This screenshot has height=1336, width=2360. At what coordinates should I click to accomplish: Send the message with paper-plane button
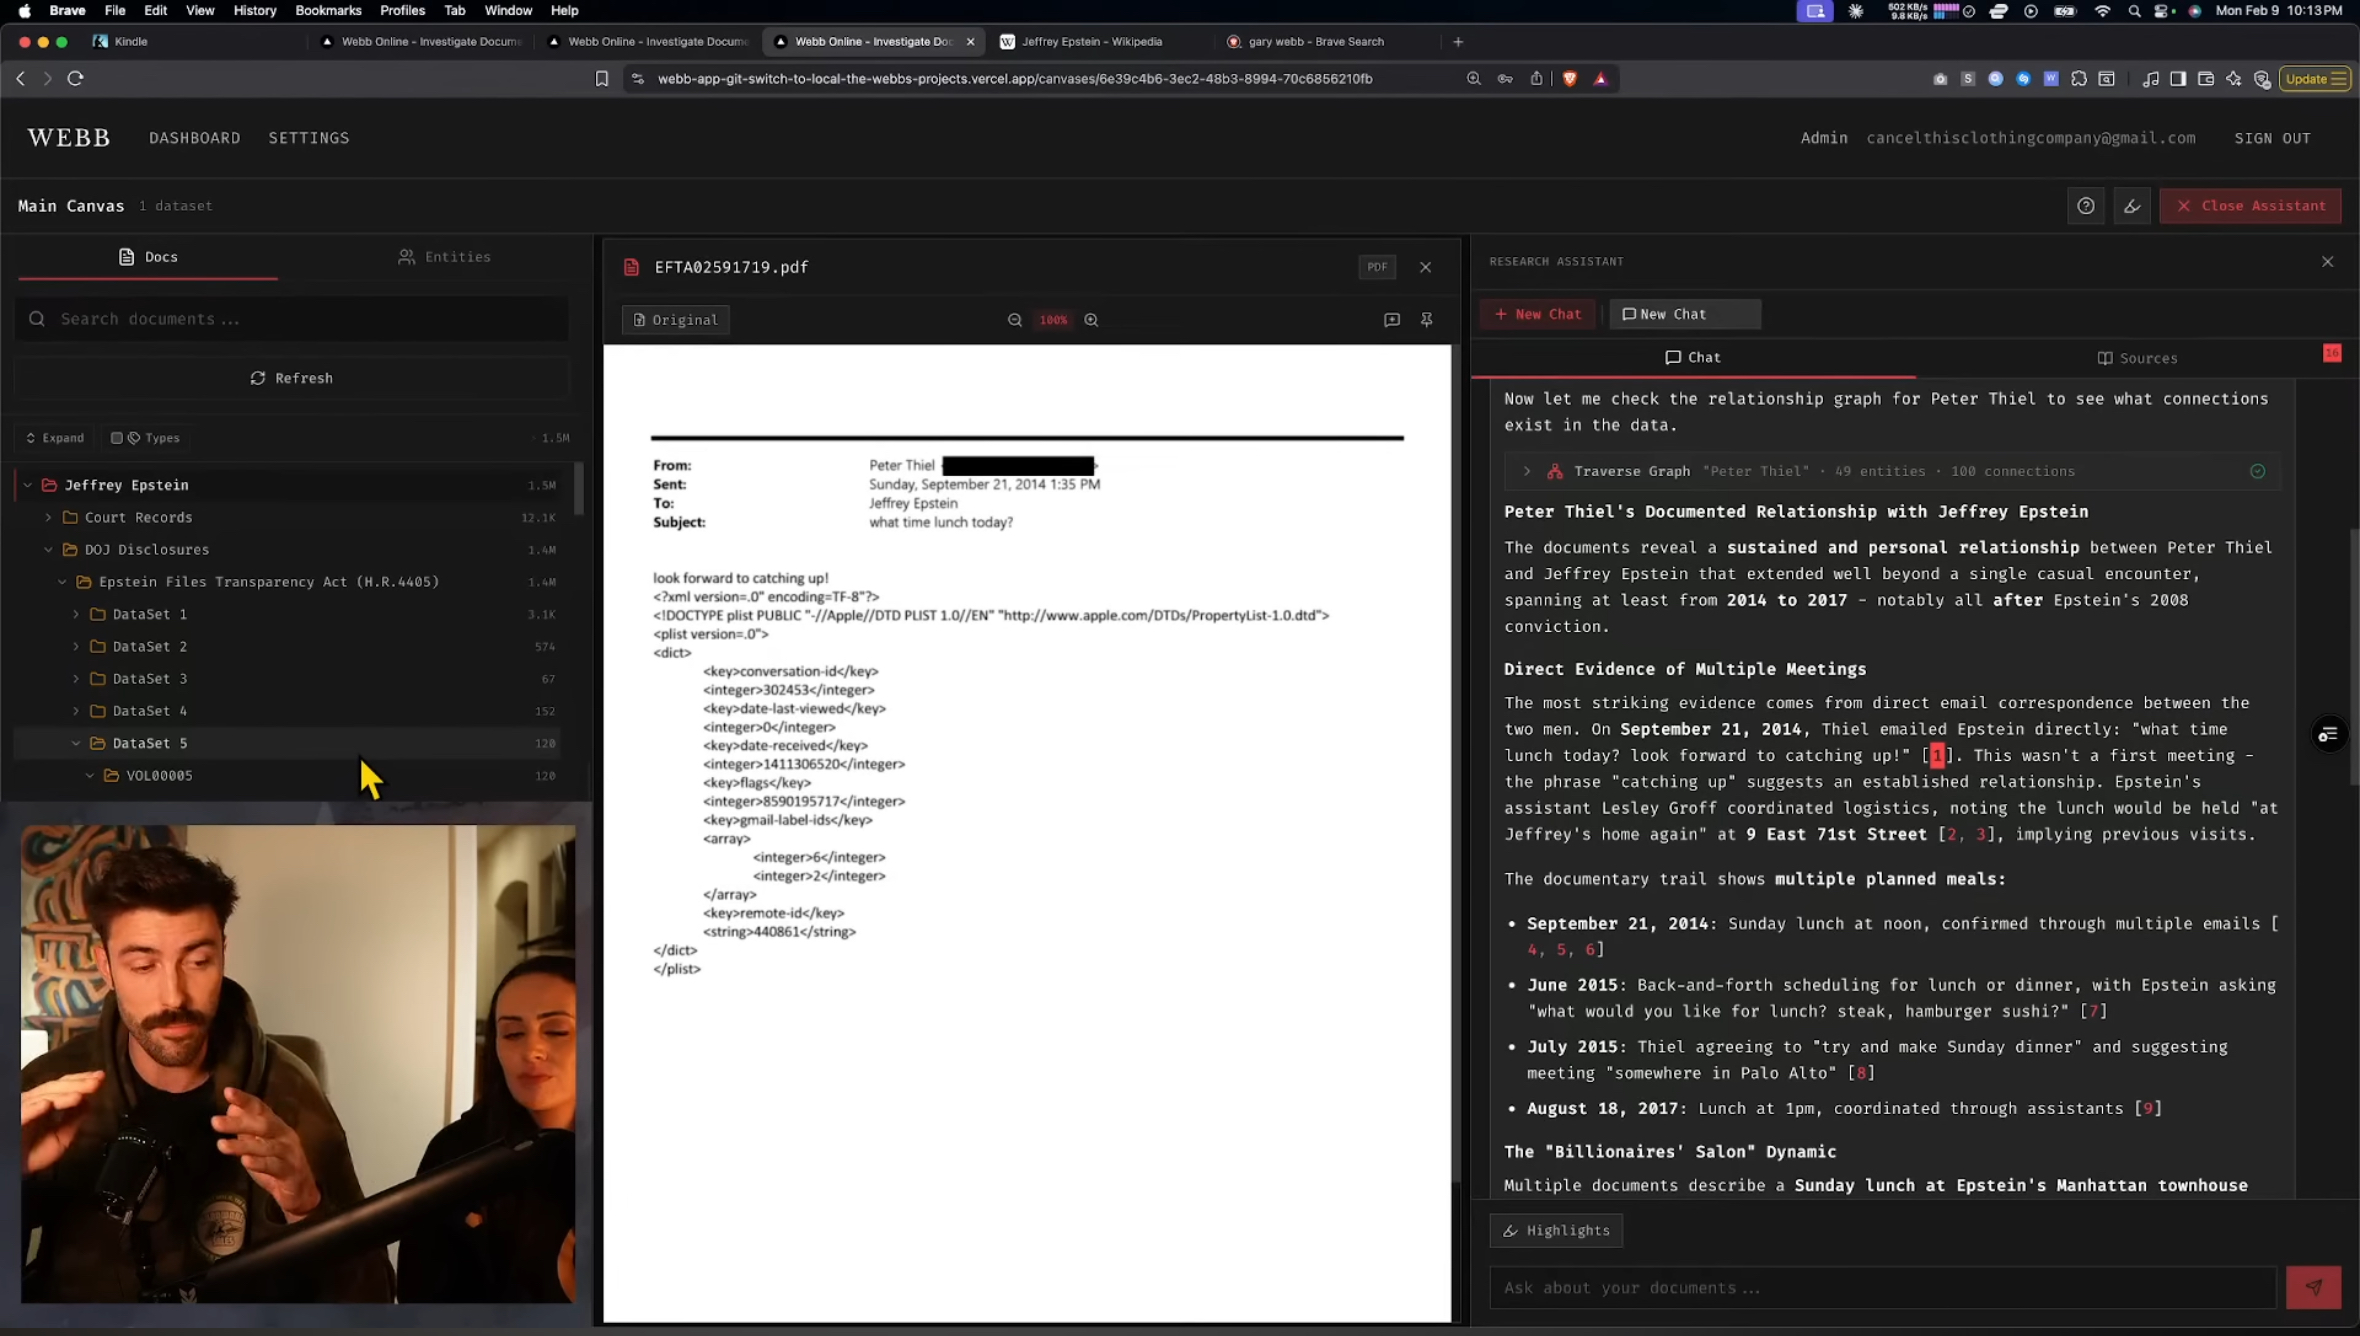(x=2313, y=1288)
